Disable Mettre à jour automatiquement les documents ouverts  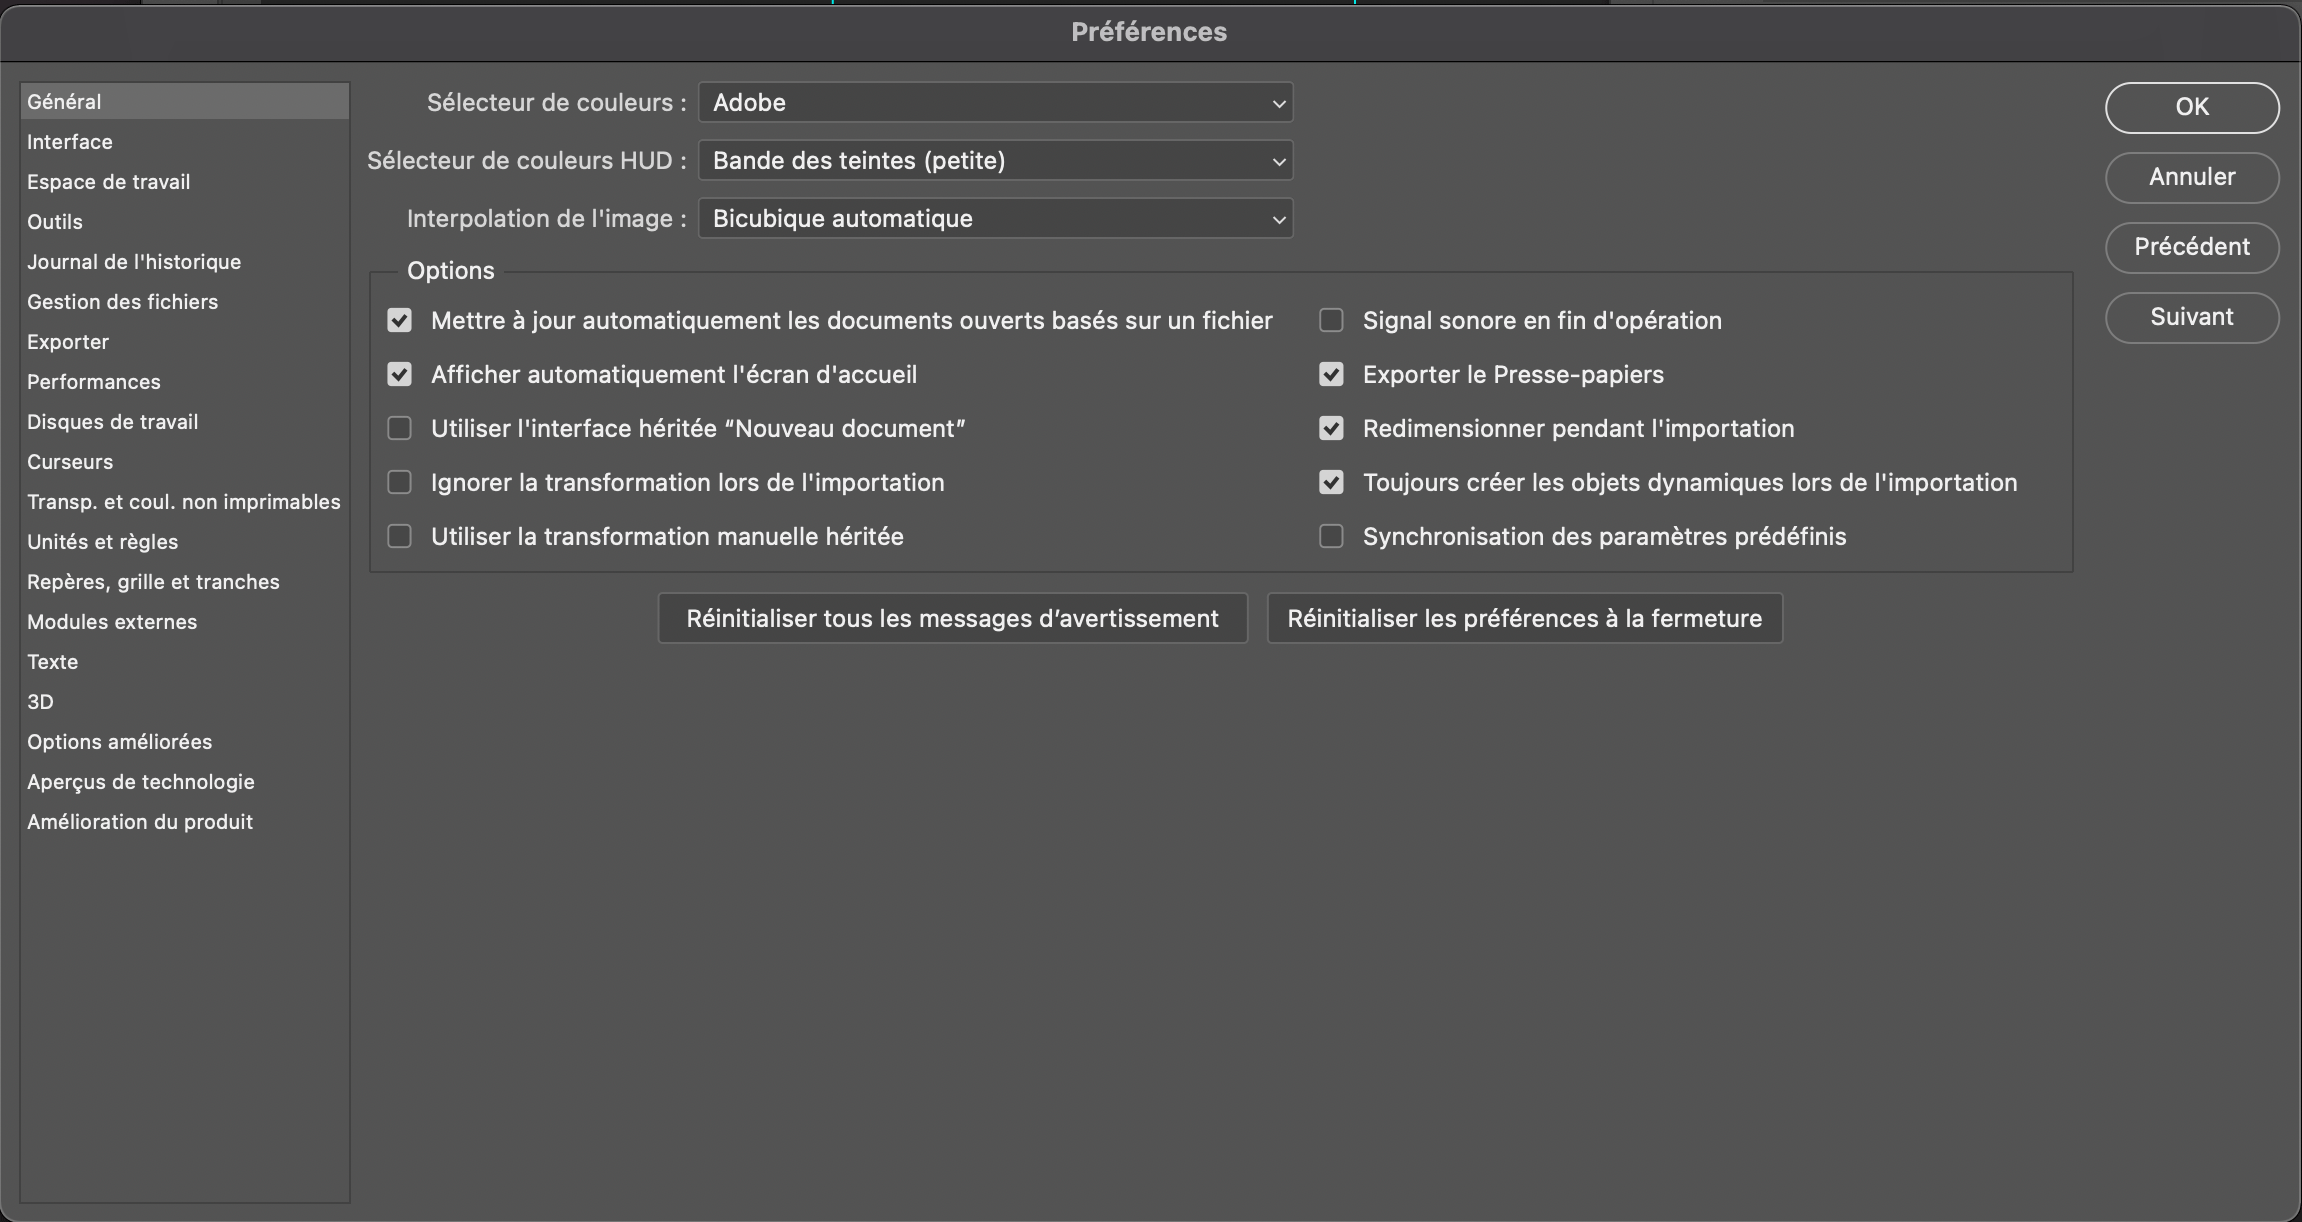pos(400,320)
